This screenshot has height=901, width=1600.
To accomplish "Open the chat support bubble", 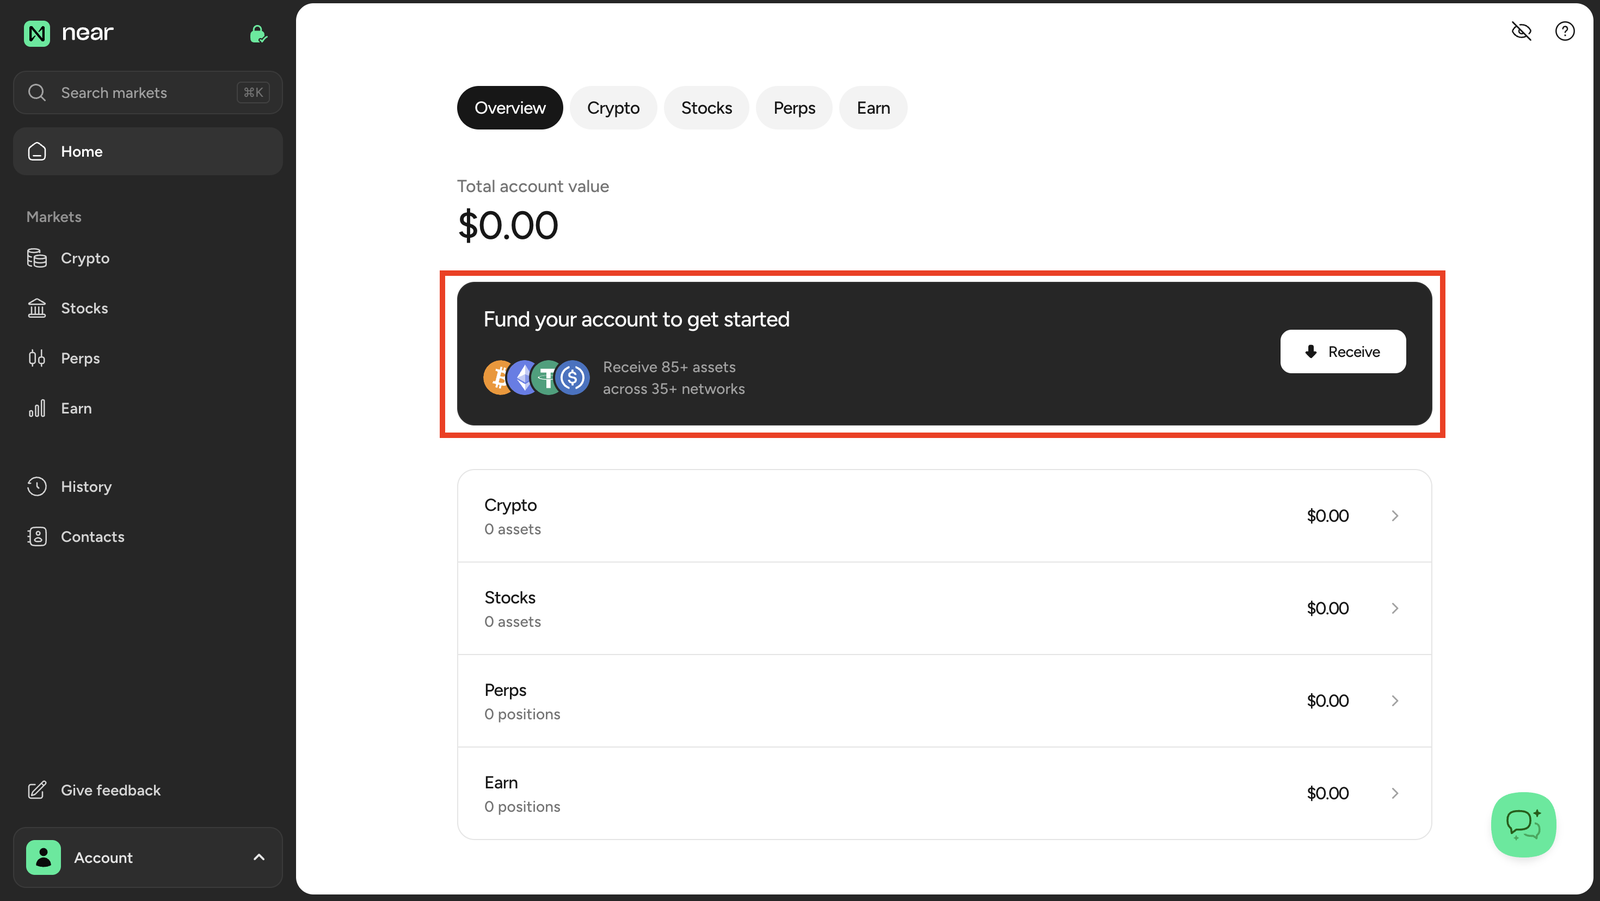I will coord(1523,825).
